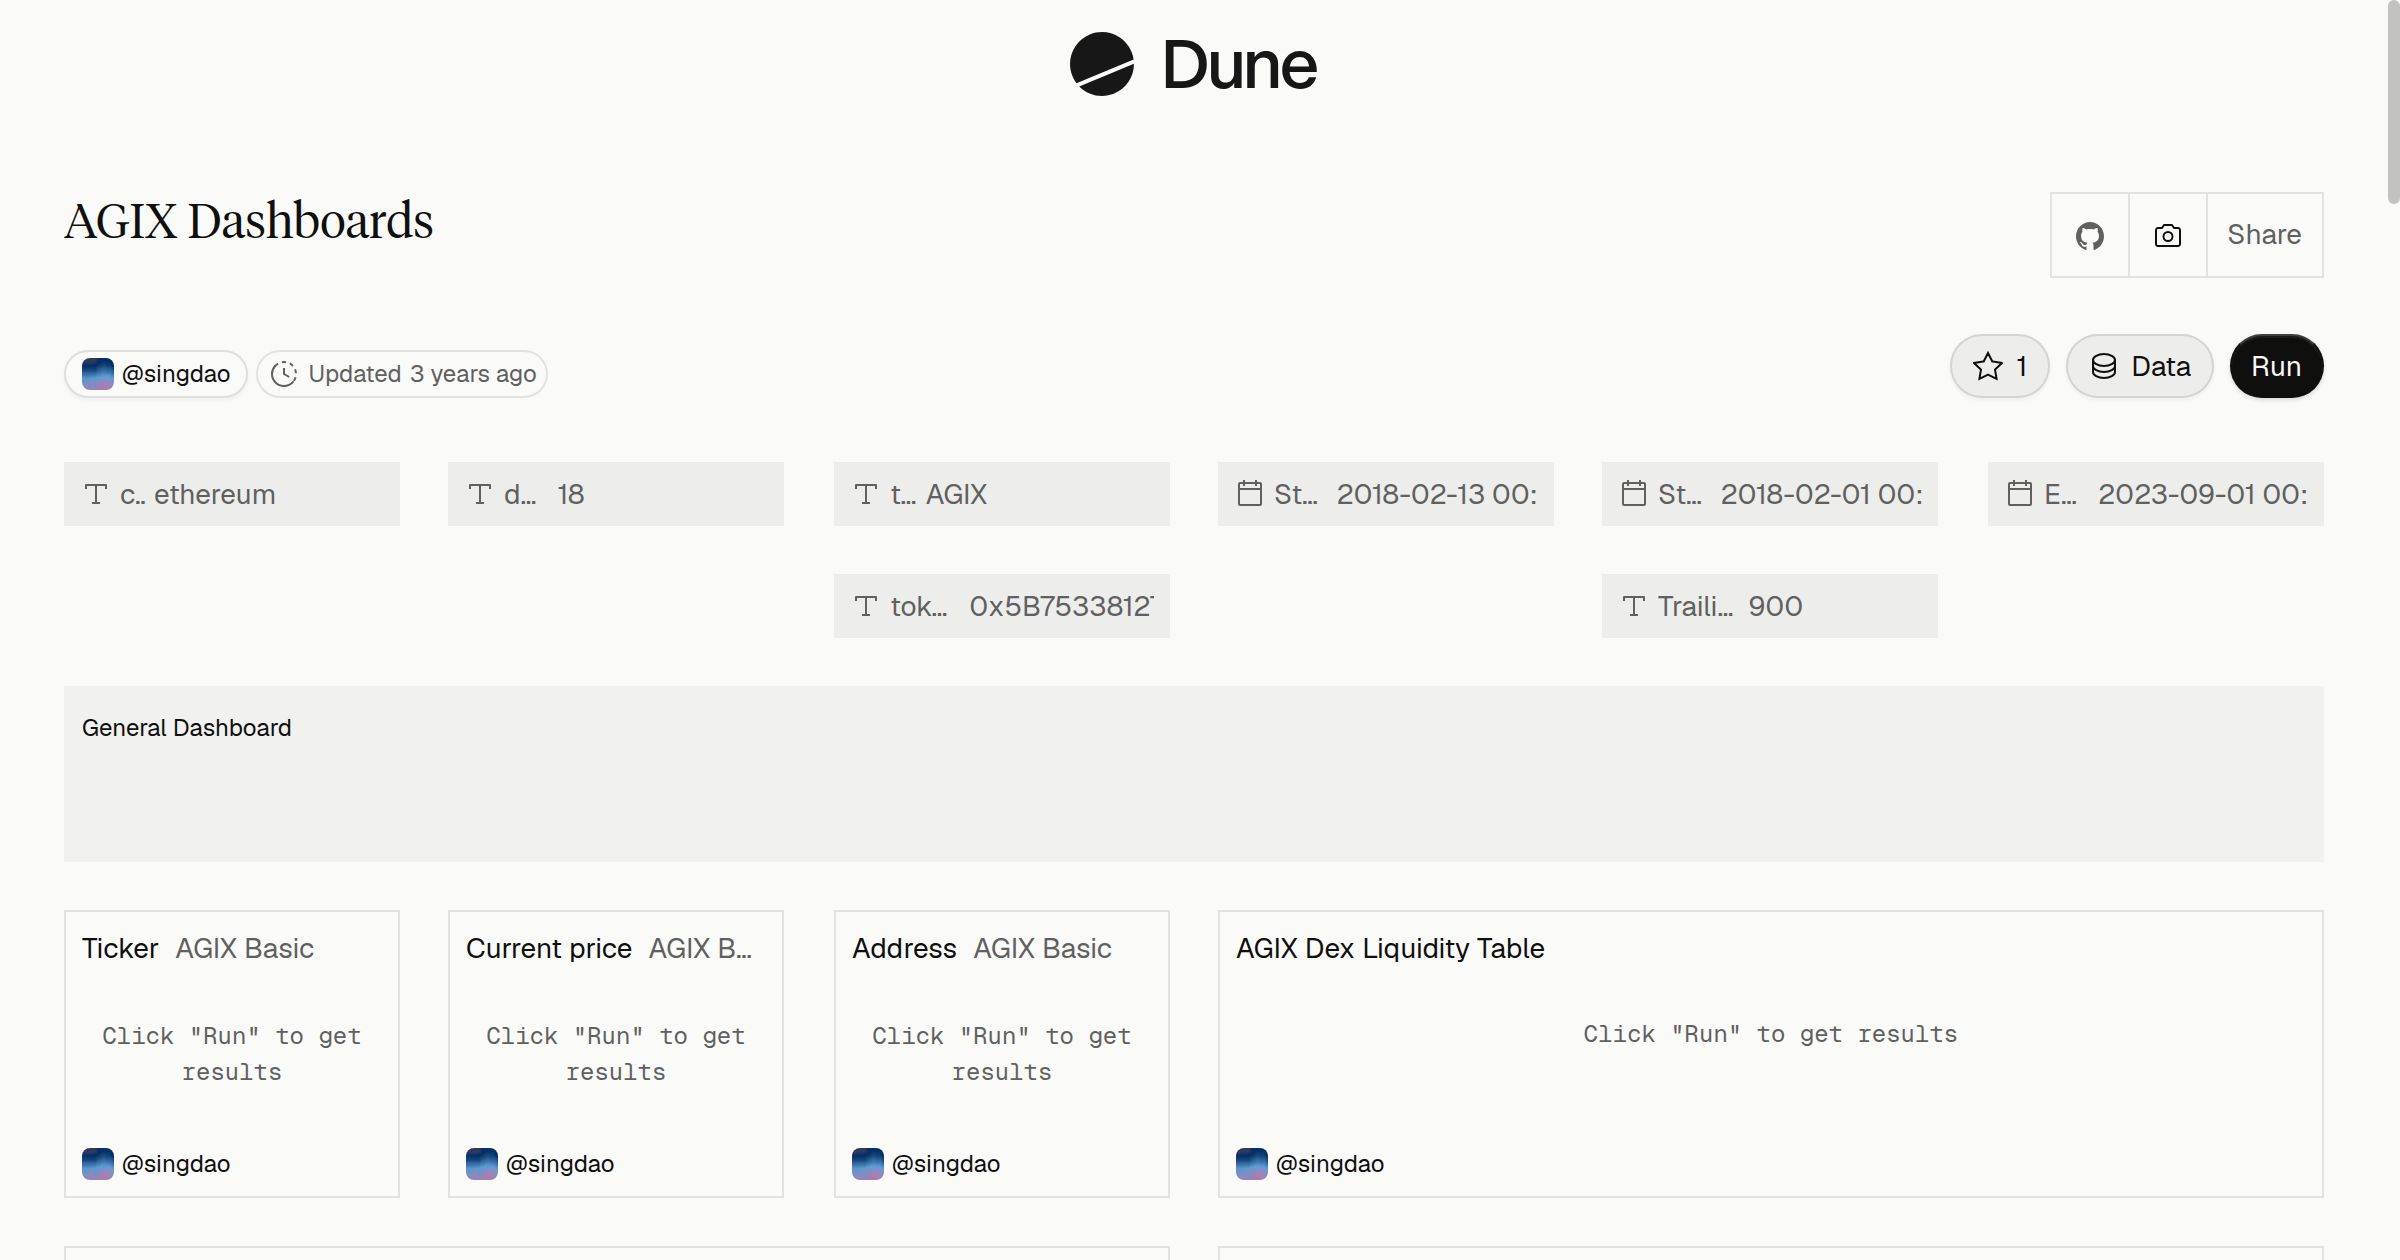Click AGIX Basic label in Ticker card
2400x1260 pixels.
[x=245, y=948]
